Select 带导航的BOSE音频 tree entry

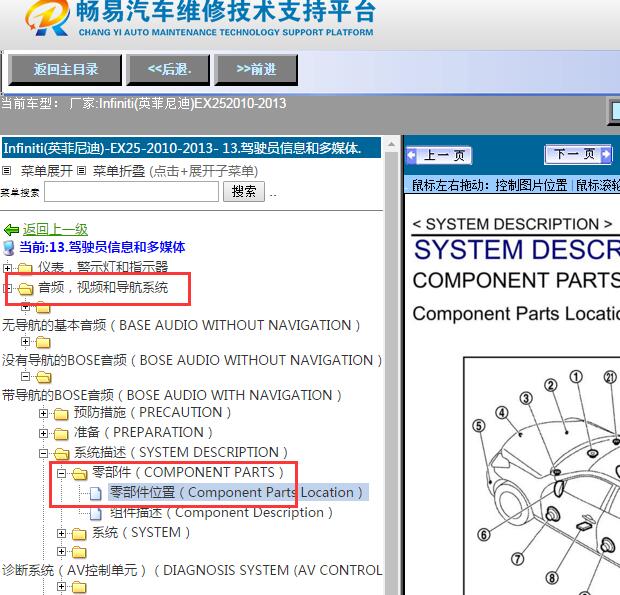[x=172, y=395]
